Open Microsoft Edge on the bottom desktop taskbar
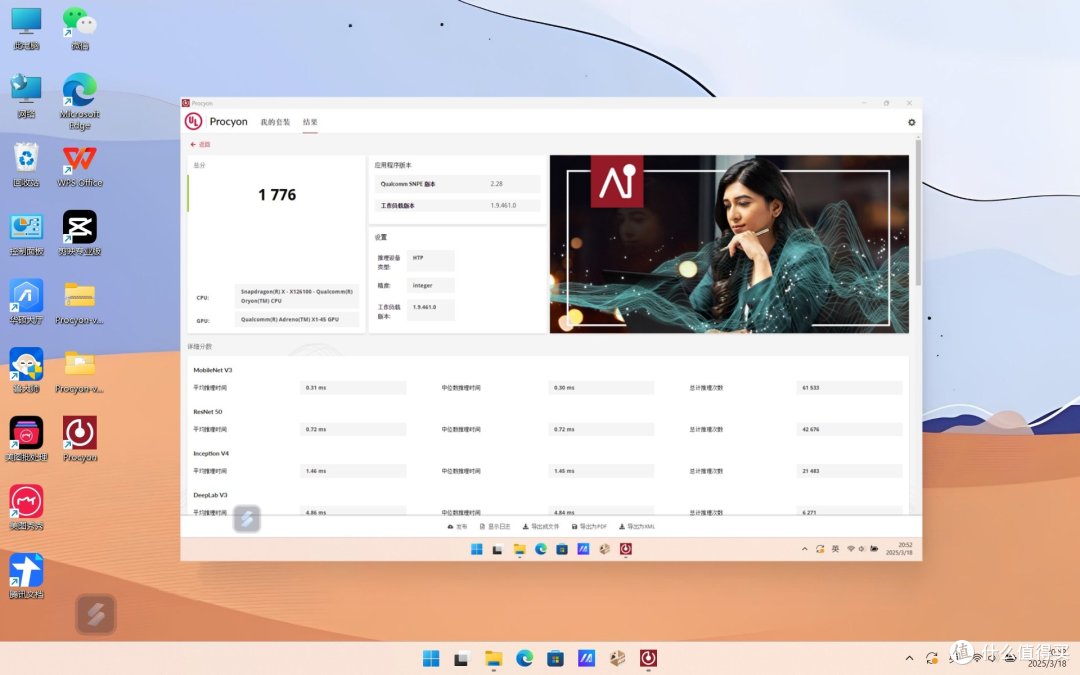 coord(524,658)
